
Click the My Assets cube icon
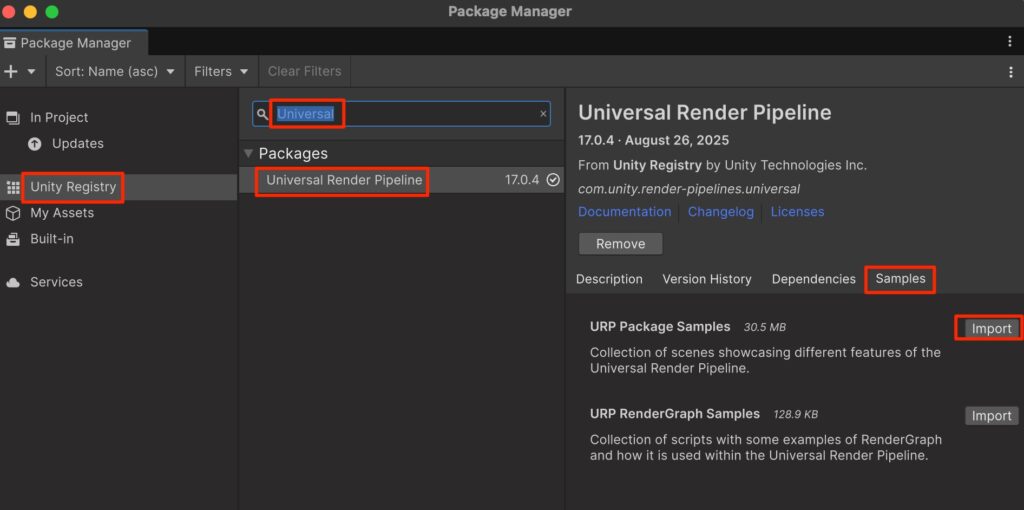12,214
